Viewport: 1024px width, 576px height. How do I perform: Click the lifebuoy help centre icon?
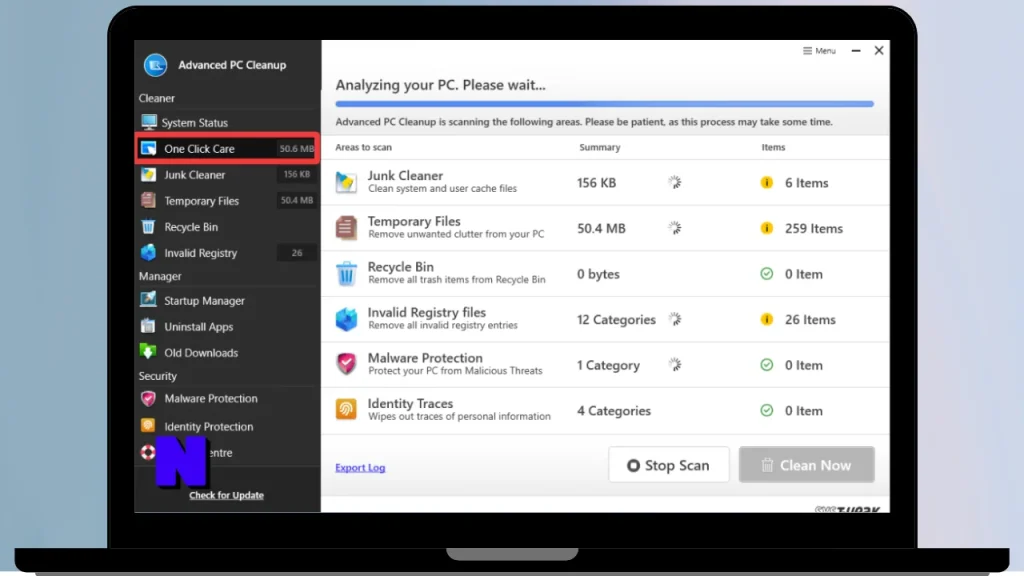click(148, 452)
